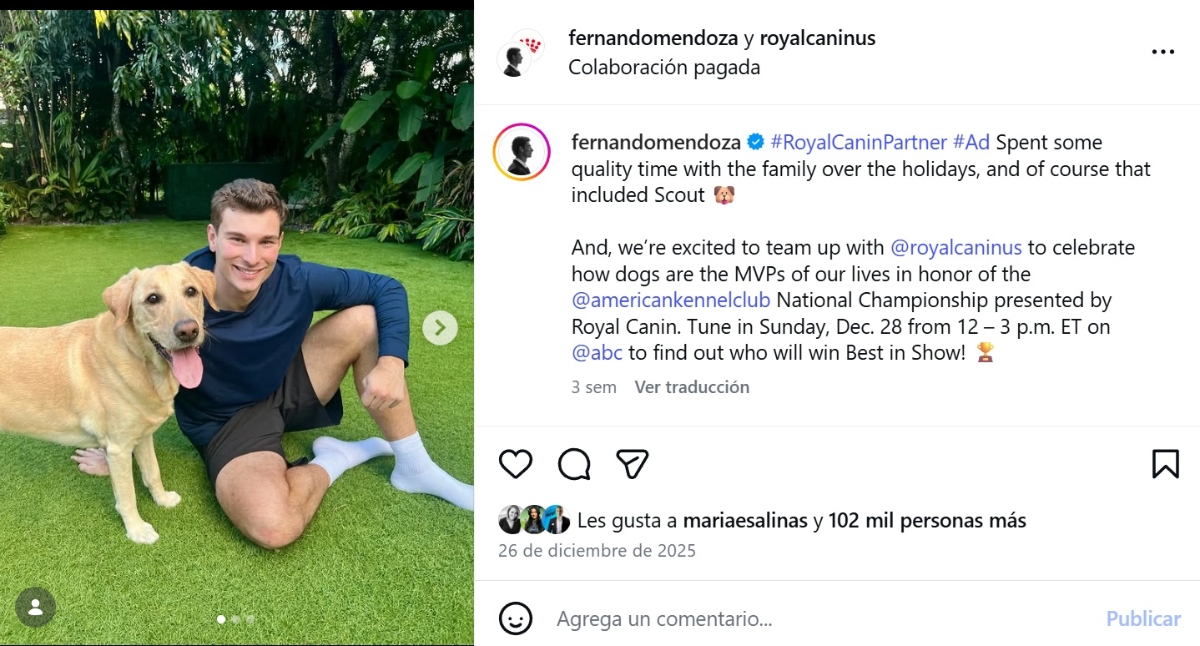
Task: Open the emoji picker in the comment box
Action: pos(515,618)
